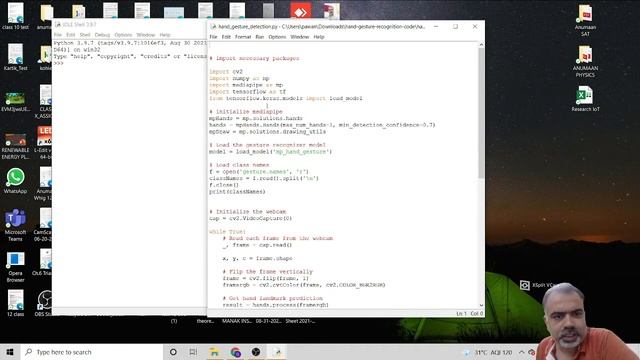Click the weather icon in the system tray
This screenshot has width=640, height=360.
point(466,352)
